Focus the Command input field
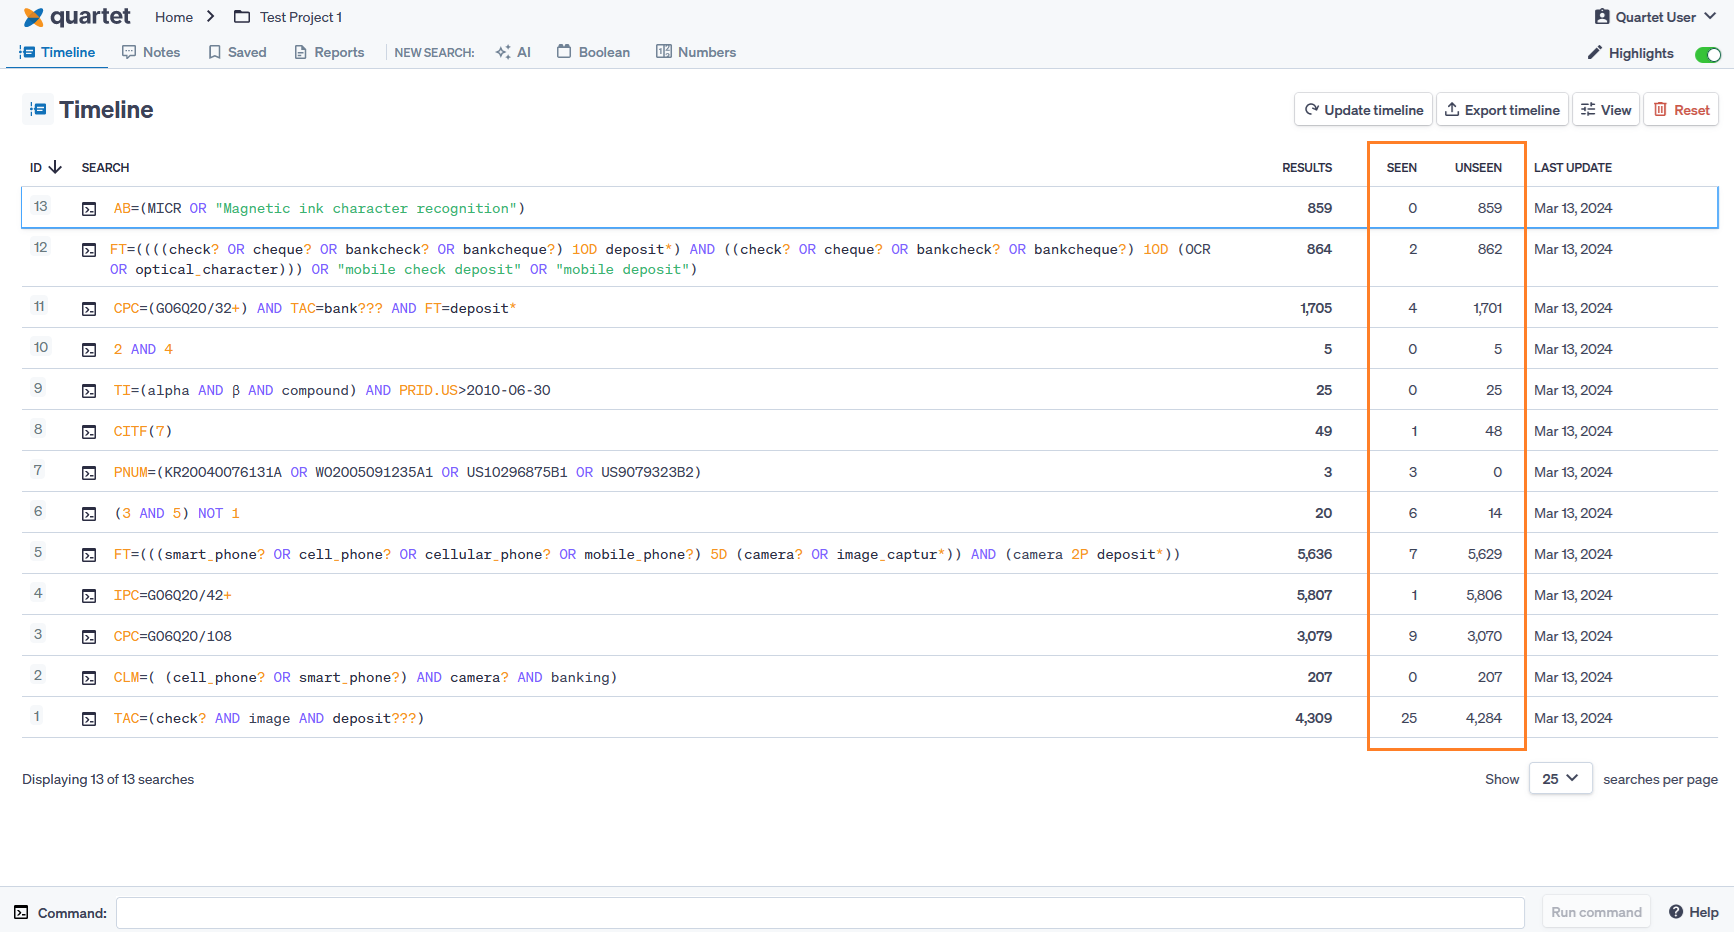Screen dimensions: 1734x932 tap(820, 913)
